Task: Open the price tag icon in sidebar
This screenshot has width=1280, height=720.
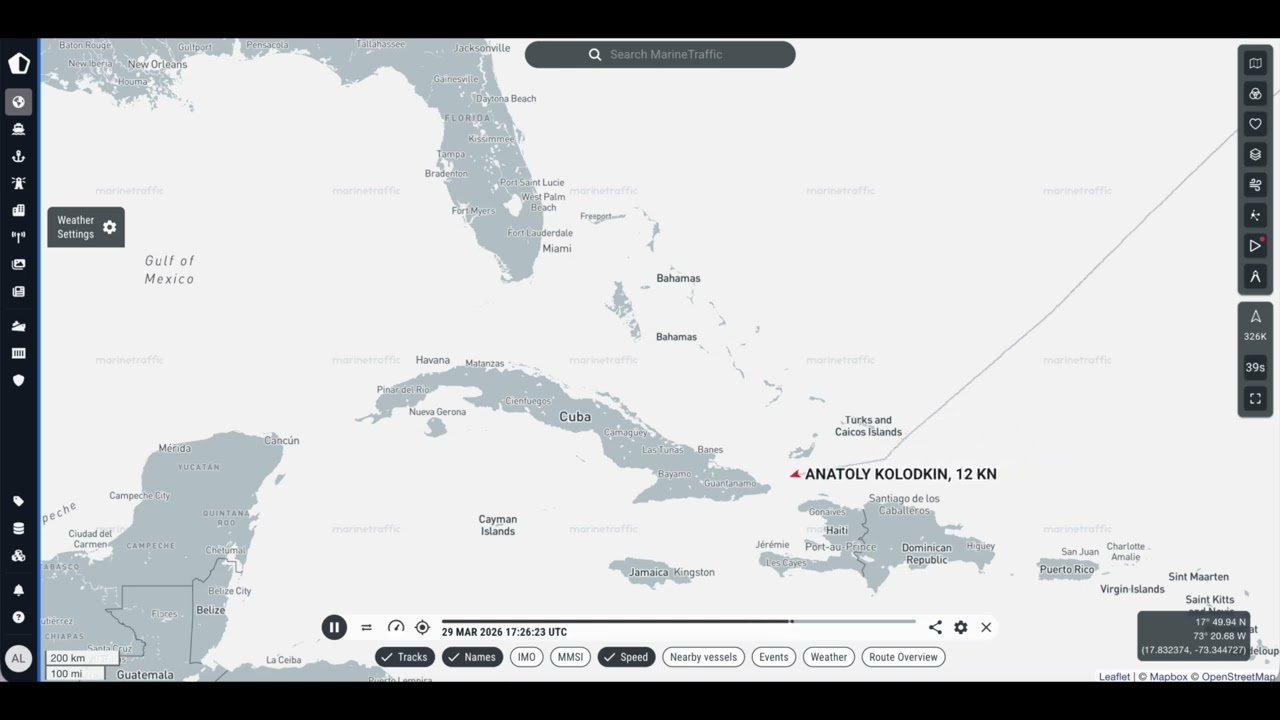Action: point(18,501)
